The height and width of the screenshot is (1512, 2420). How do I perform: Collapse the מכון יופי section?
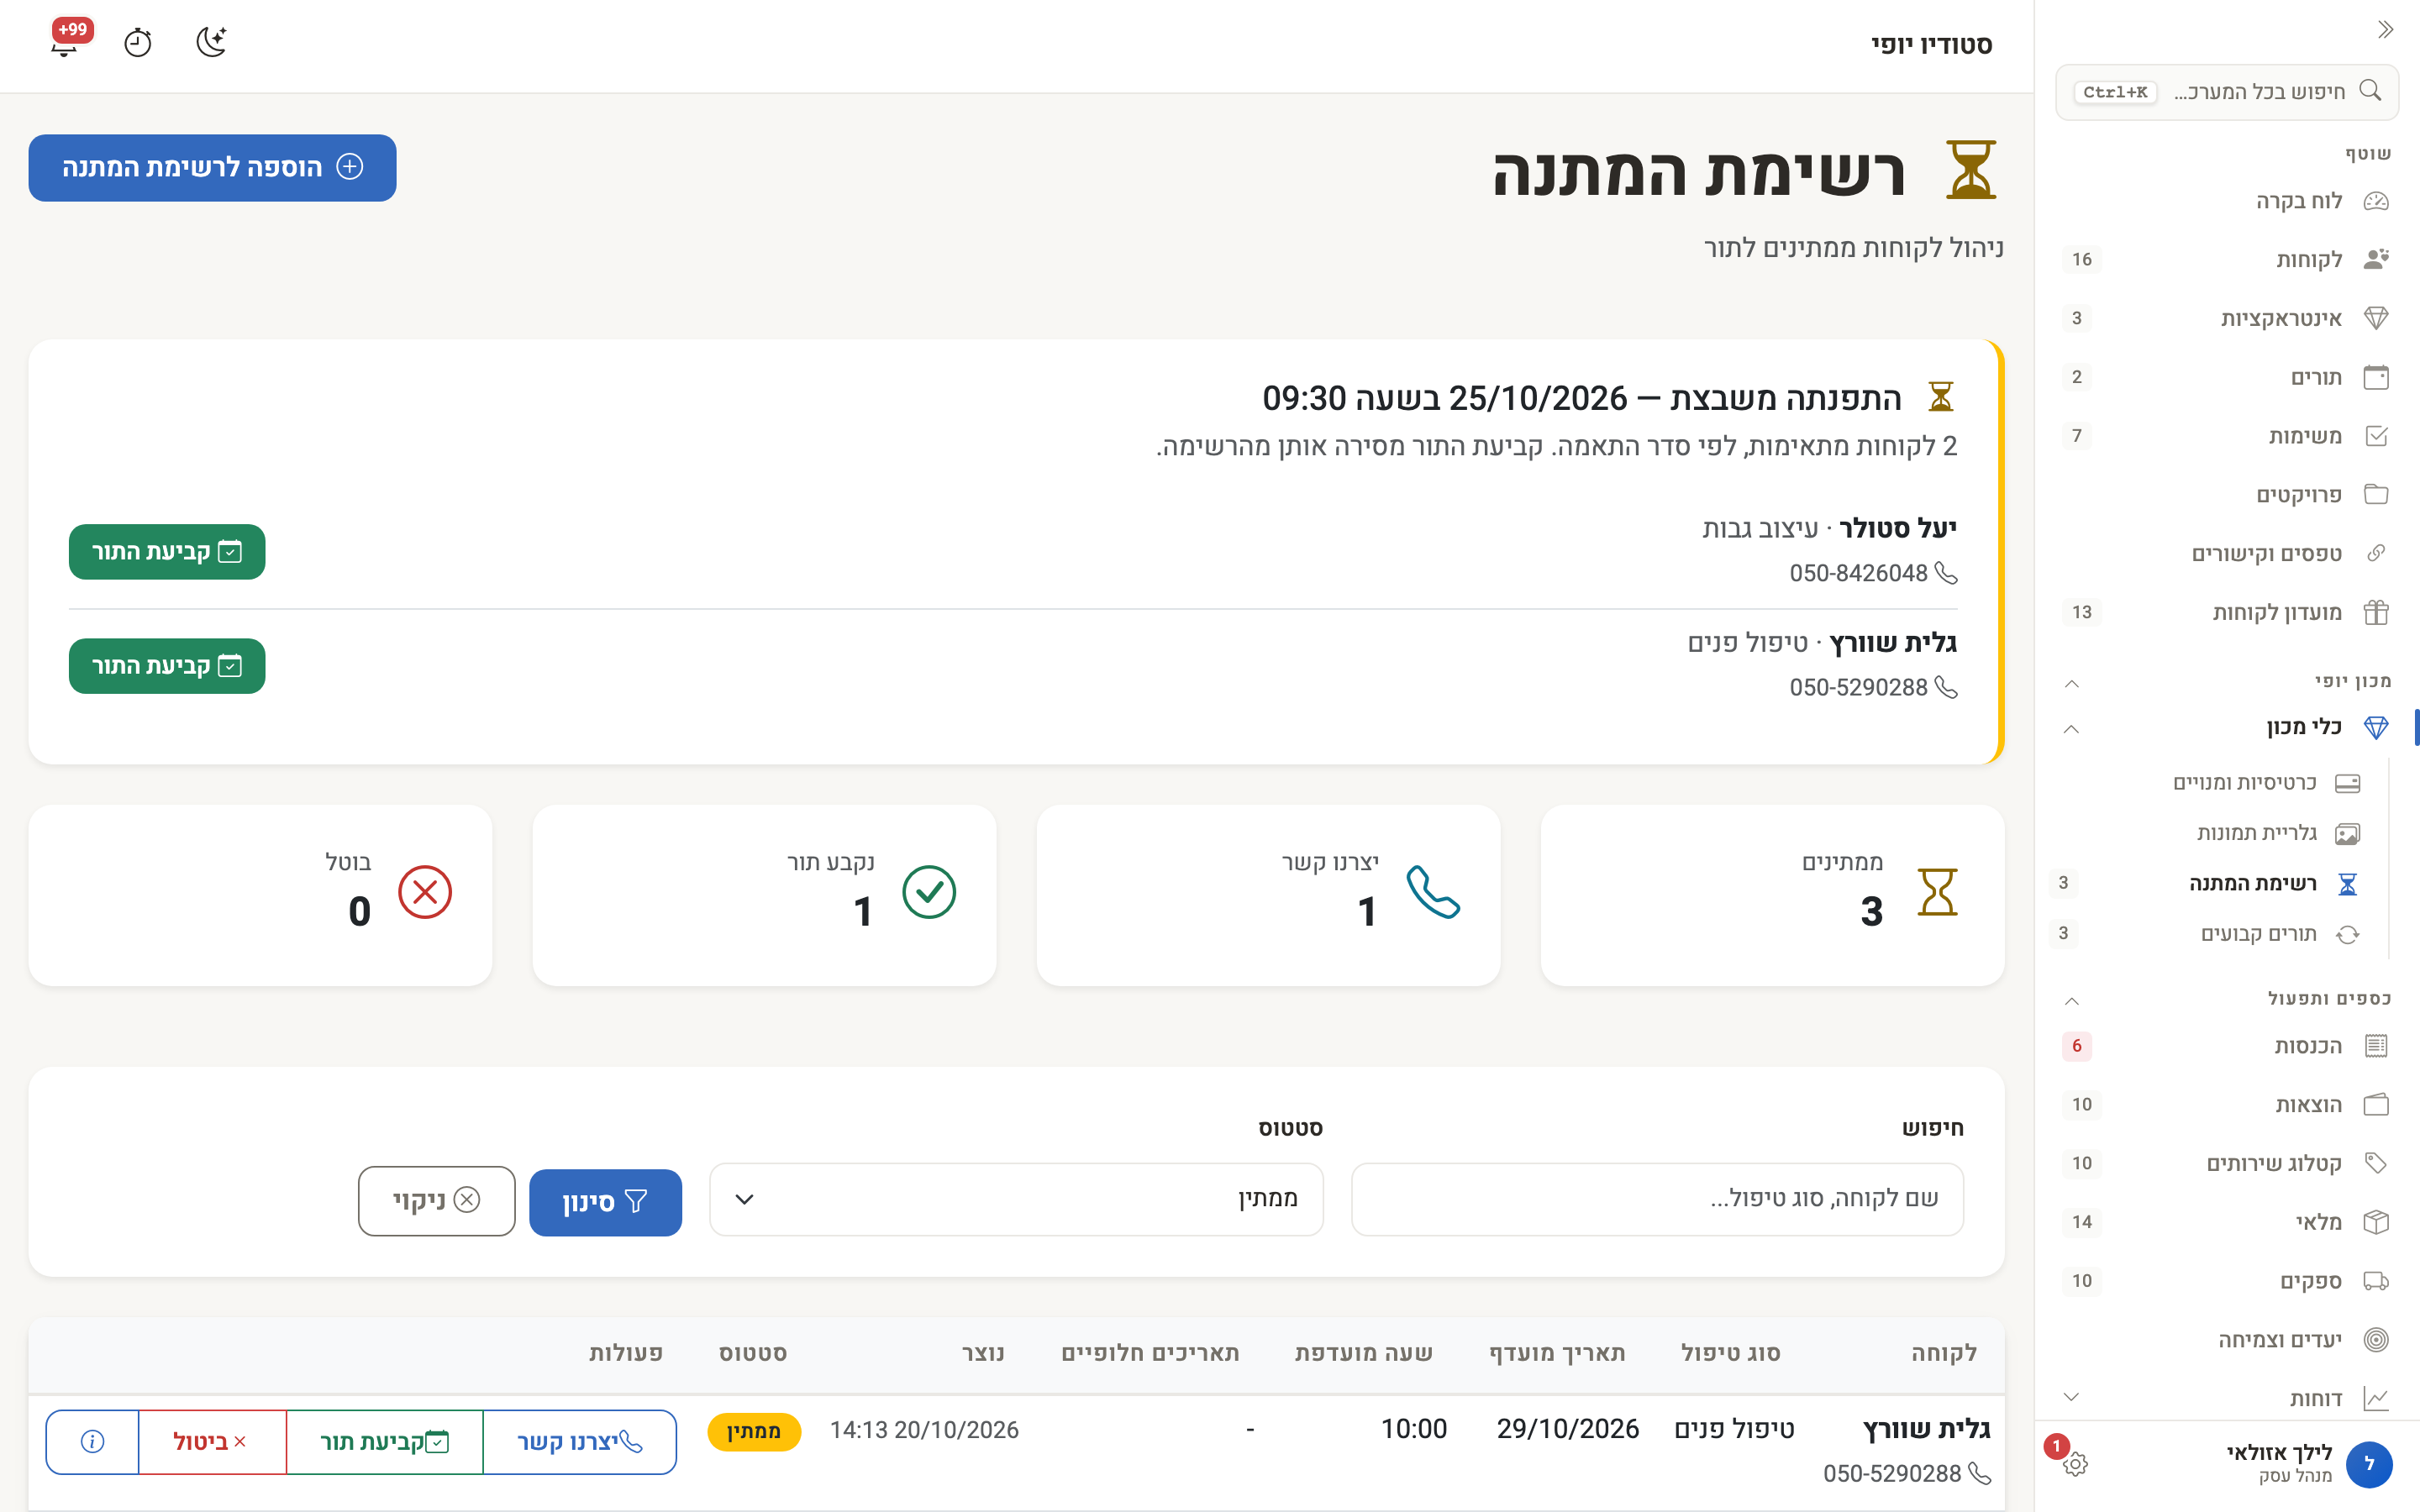(2072, 684)
